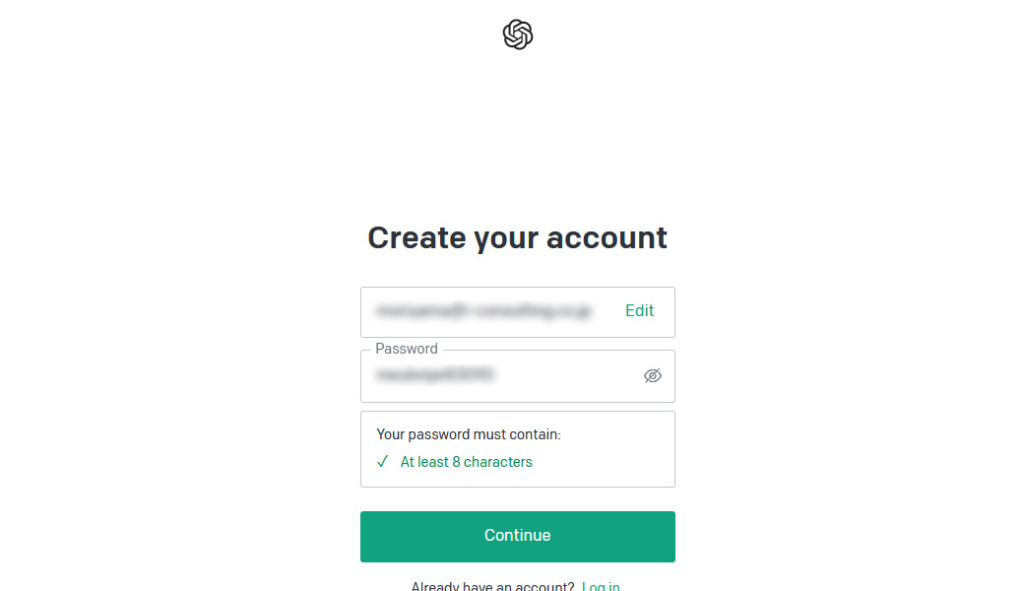1024x591 pixels.
Task: Click the Password field label
Action: coord(406,349)
